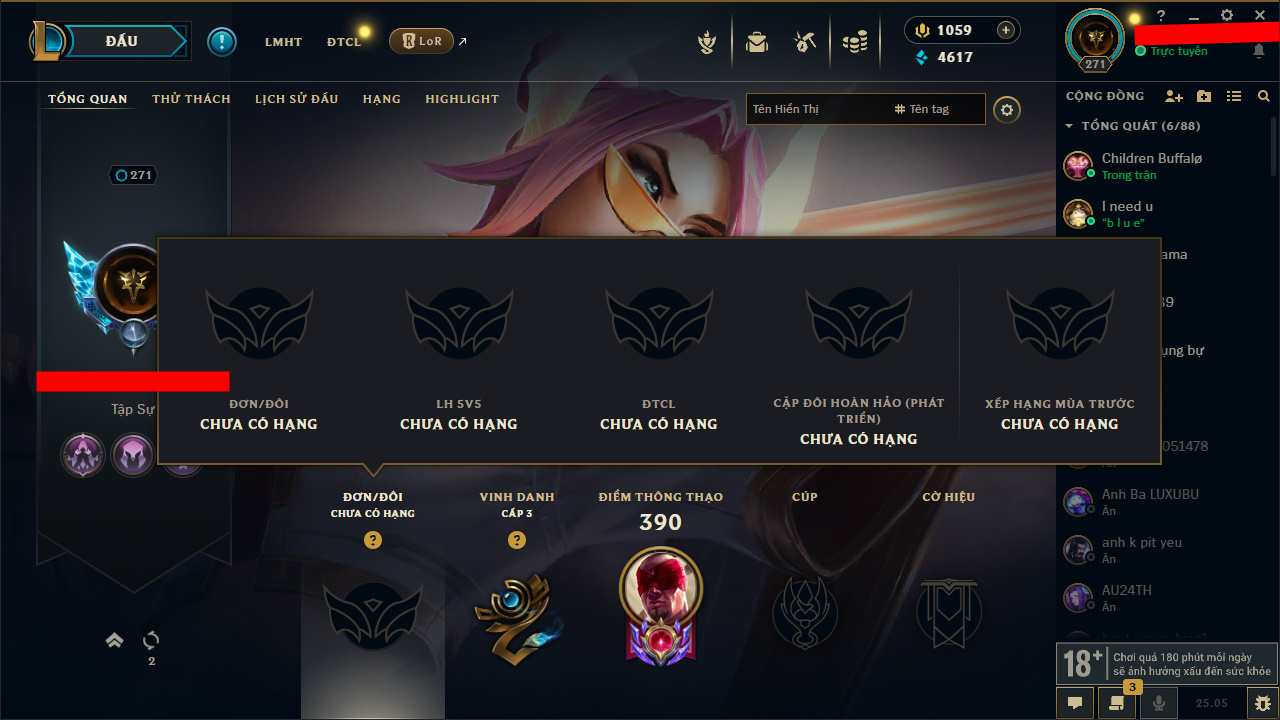Image resolution: width=1280 pixels, height=720 pixels.
Task: Switch to the THỬ THÁCH tab
Action: pos(191,99)
